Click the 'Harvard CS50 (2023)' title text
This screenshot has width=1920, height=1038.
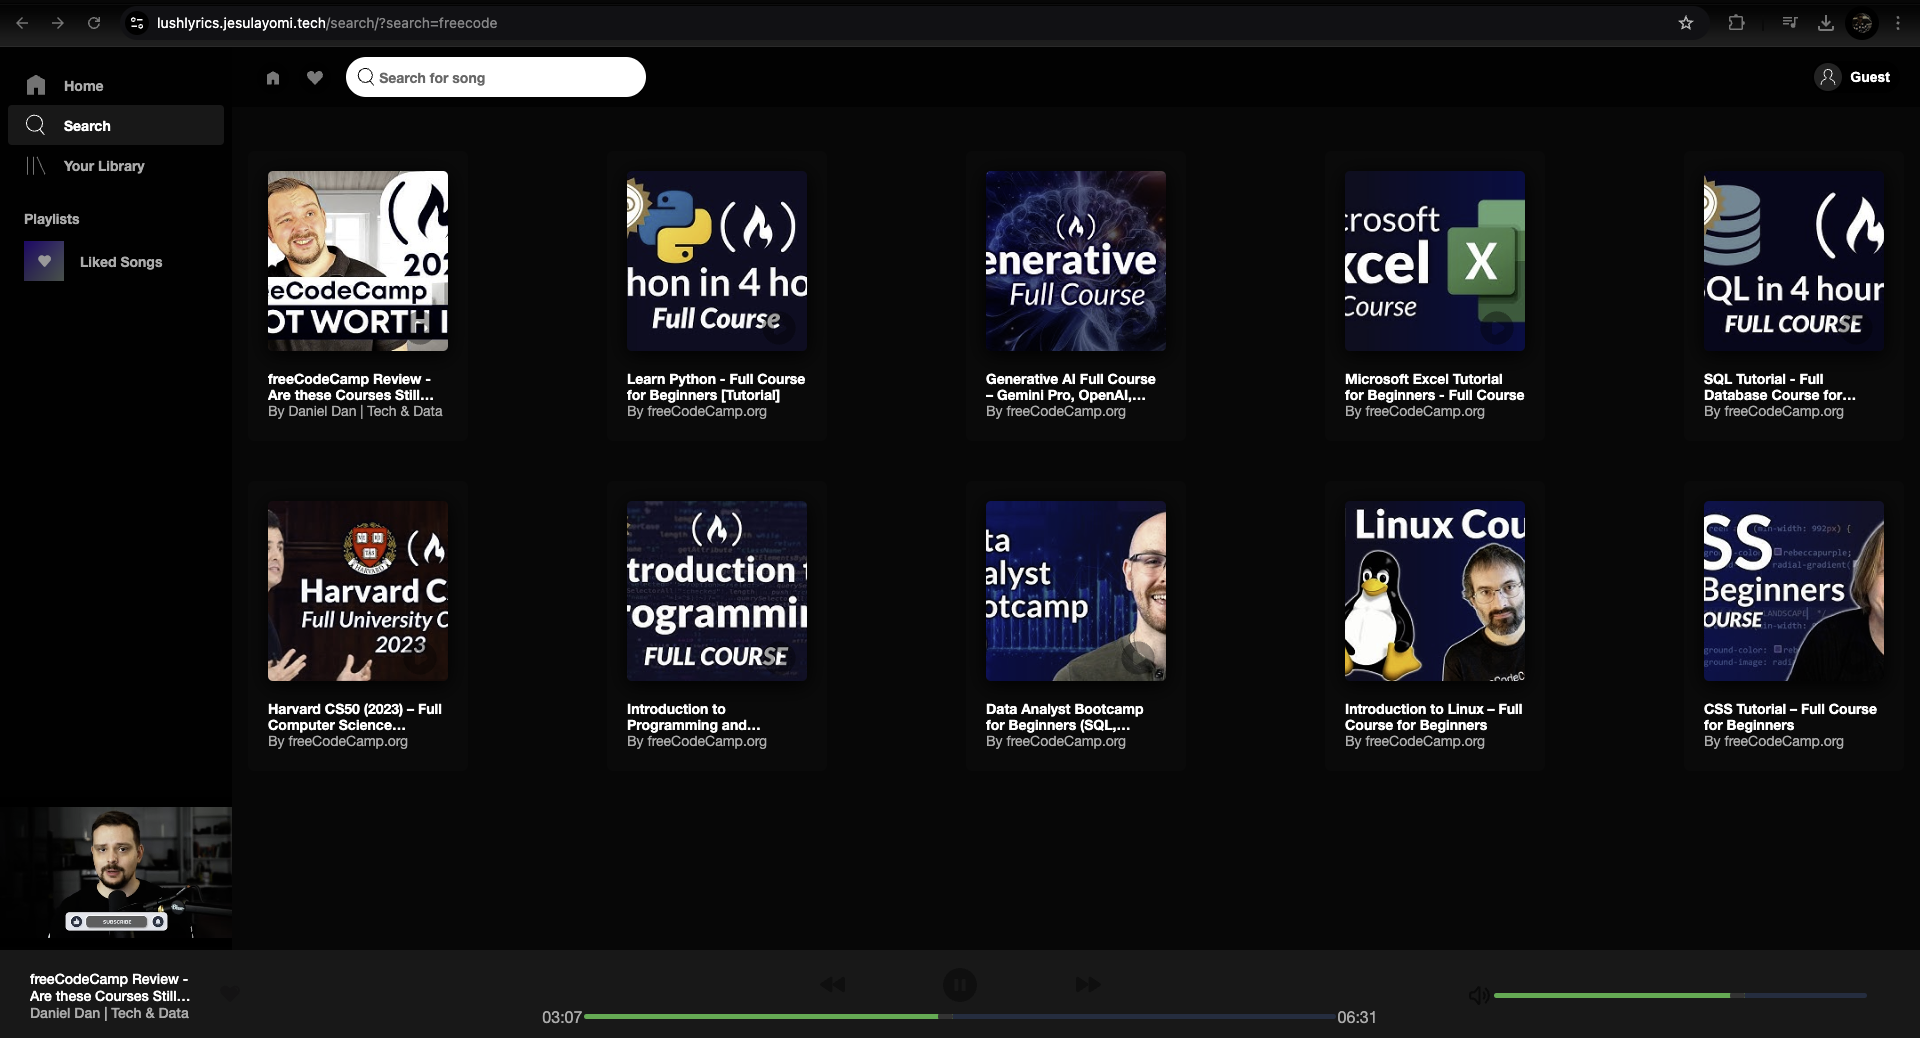[355, 717]
